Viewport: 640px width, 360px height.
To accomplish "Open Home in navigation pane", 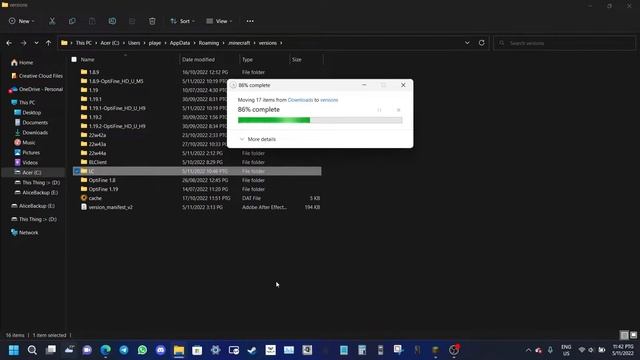I will coord(22,62).
